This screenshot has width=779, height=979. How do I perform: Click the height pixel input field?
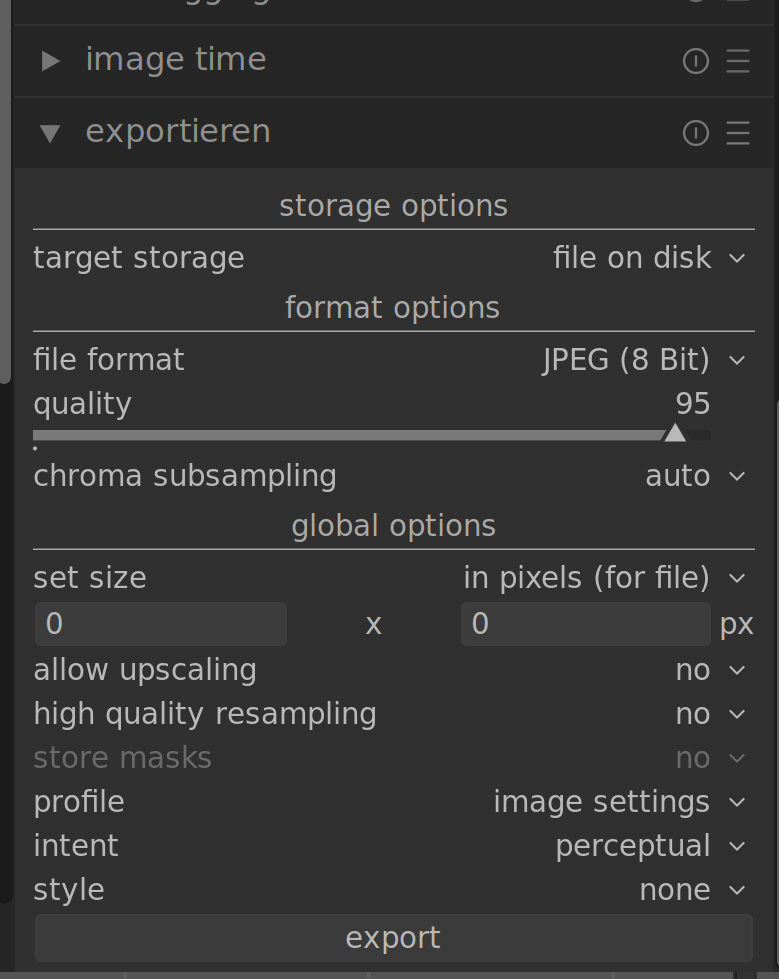[x=585, y=624]
